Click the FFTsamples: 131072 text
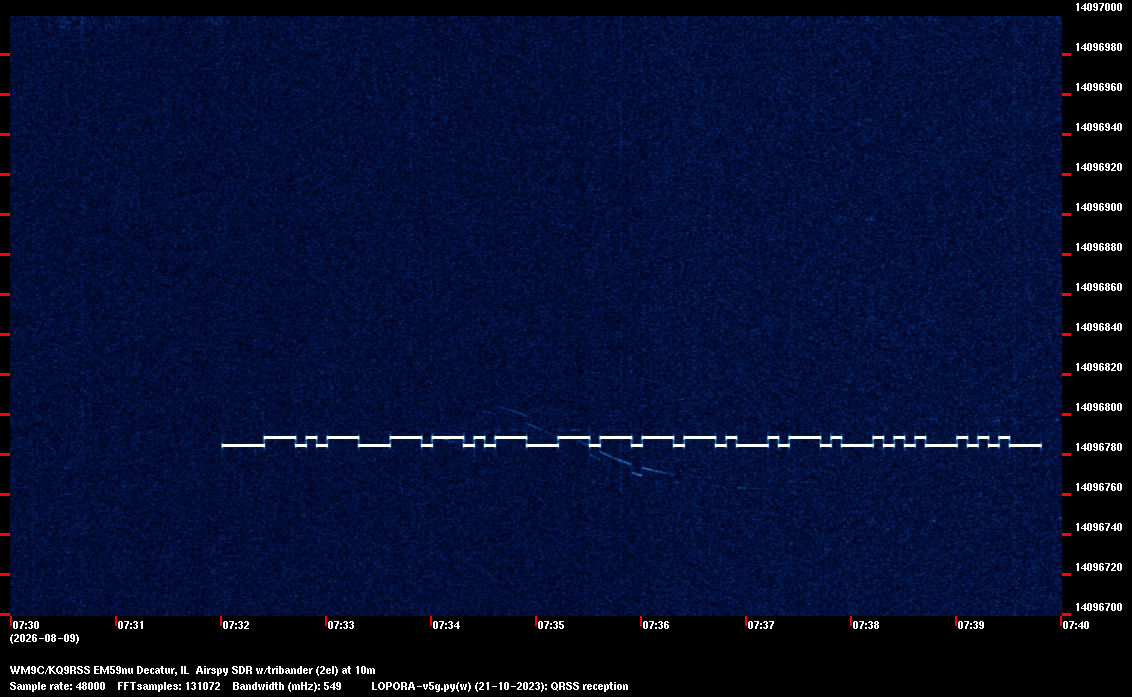Image resolution: width=1132 pixels, height=697 pixels. pos(169,686)
